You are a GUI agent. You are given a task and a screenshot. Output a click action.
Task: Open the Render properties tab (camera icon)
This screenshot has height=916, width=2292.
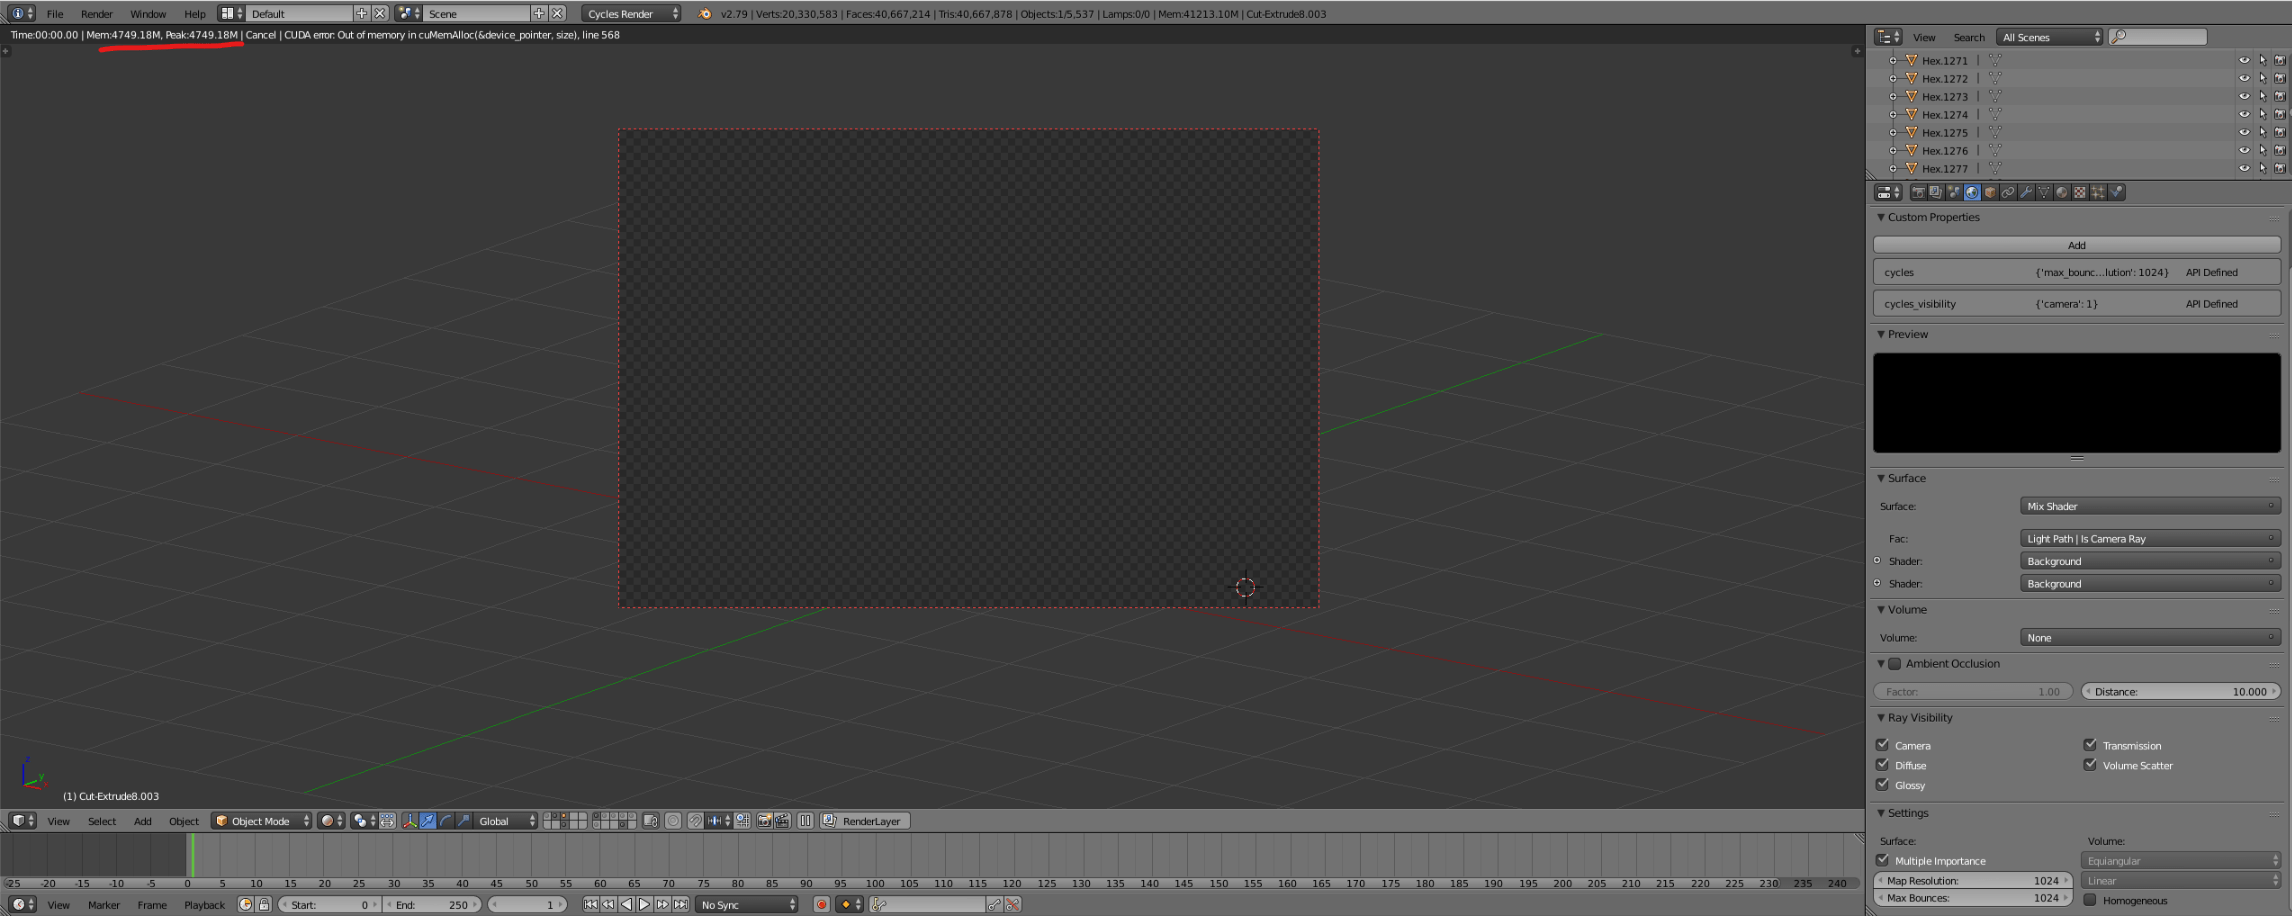point(1919,192)
